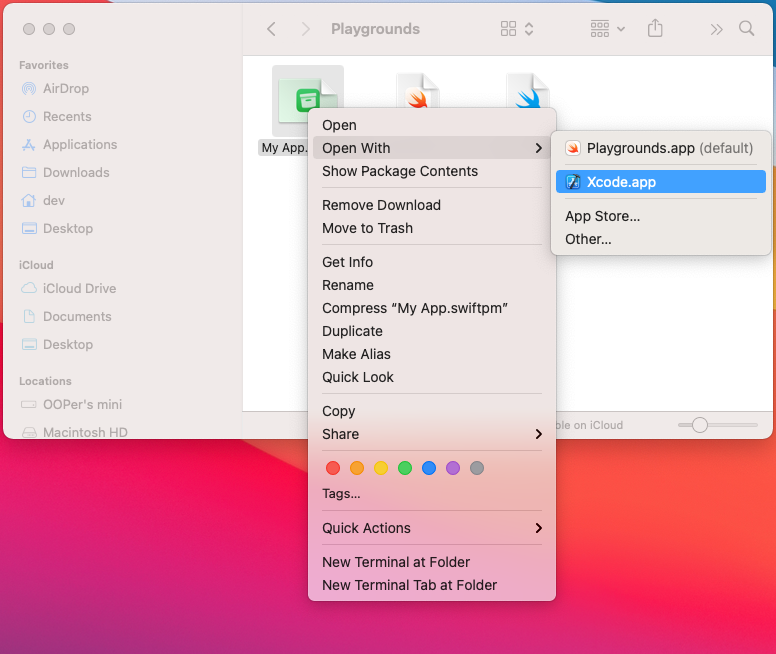Viewport: 776px width, 654px height.
Task: Apply the green tag color
Action: tap(405, 468)
